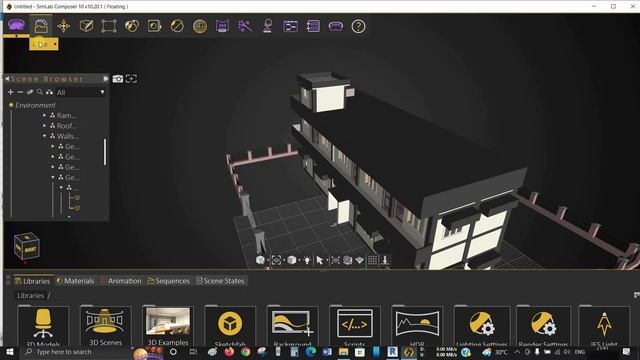Image resolution: width=640 pixels, height=360 pixels.
Task: Switch to the Animation tab
Action: tap(121, 281)
